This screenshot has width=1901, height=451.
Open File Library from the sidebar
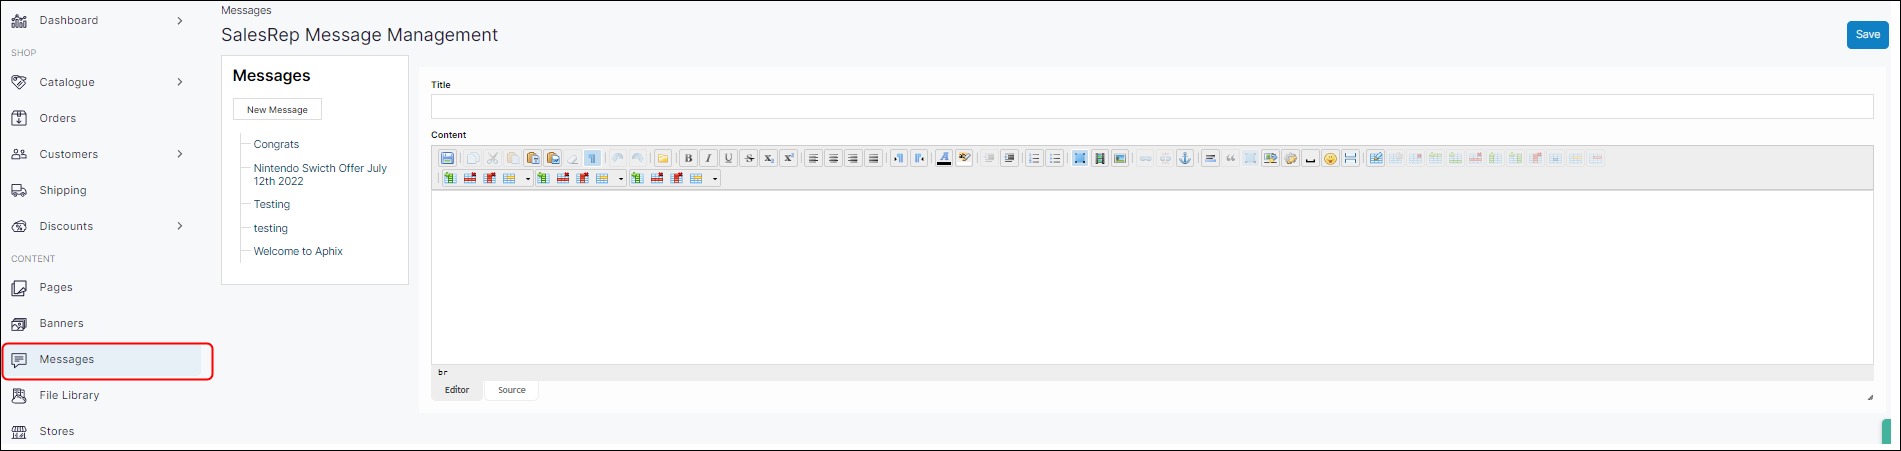69,395
